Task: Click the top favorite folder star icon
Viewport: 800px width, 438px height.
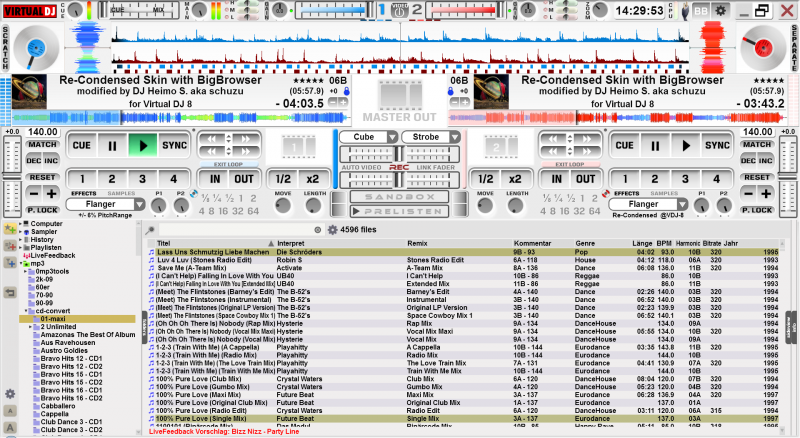Action: (x=10, y=229)
